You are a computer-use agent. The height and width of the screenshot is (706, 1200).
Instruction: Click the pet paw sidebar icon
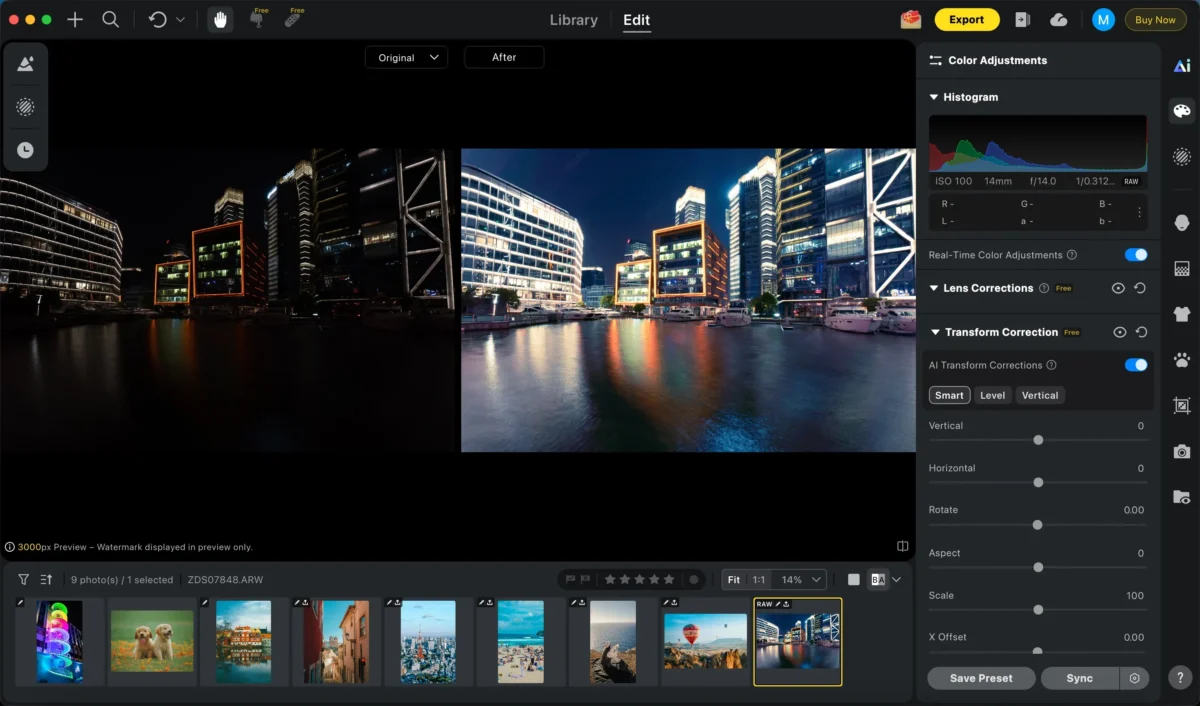coord(1182,359)
